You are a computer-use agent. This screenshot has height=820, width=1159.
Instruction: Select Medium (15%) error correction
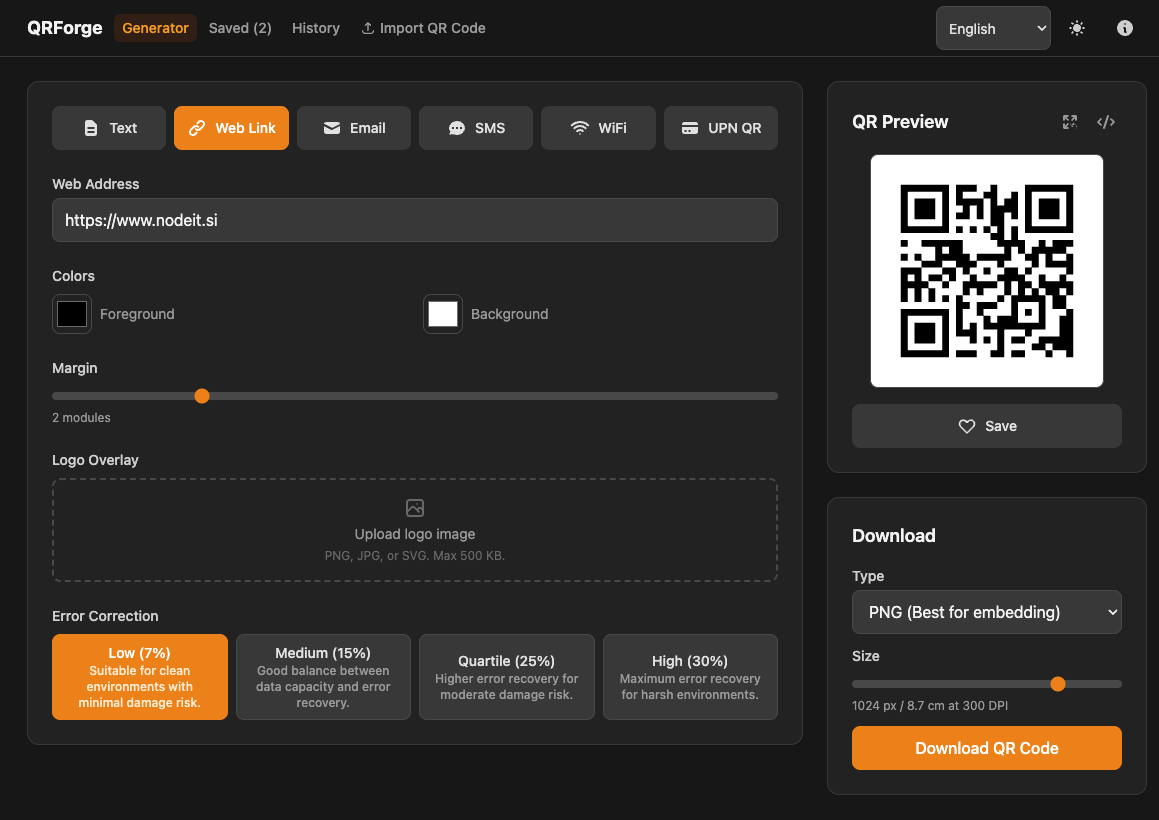pos(323,677)
